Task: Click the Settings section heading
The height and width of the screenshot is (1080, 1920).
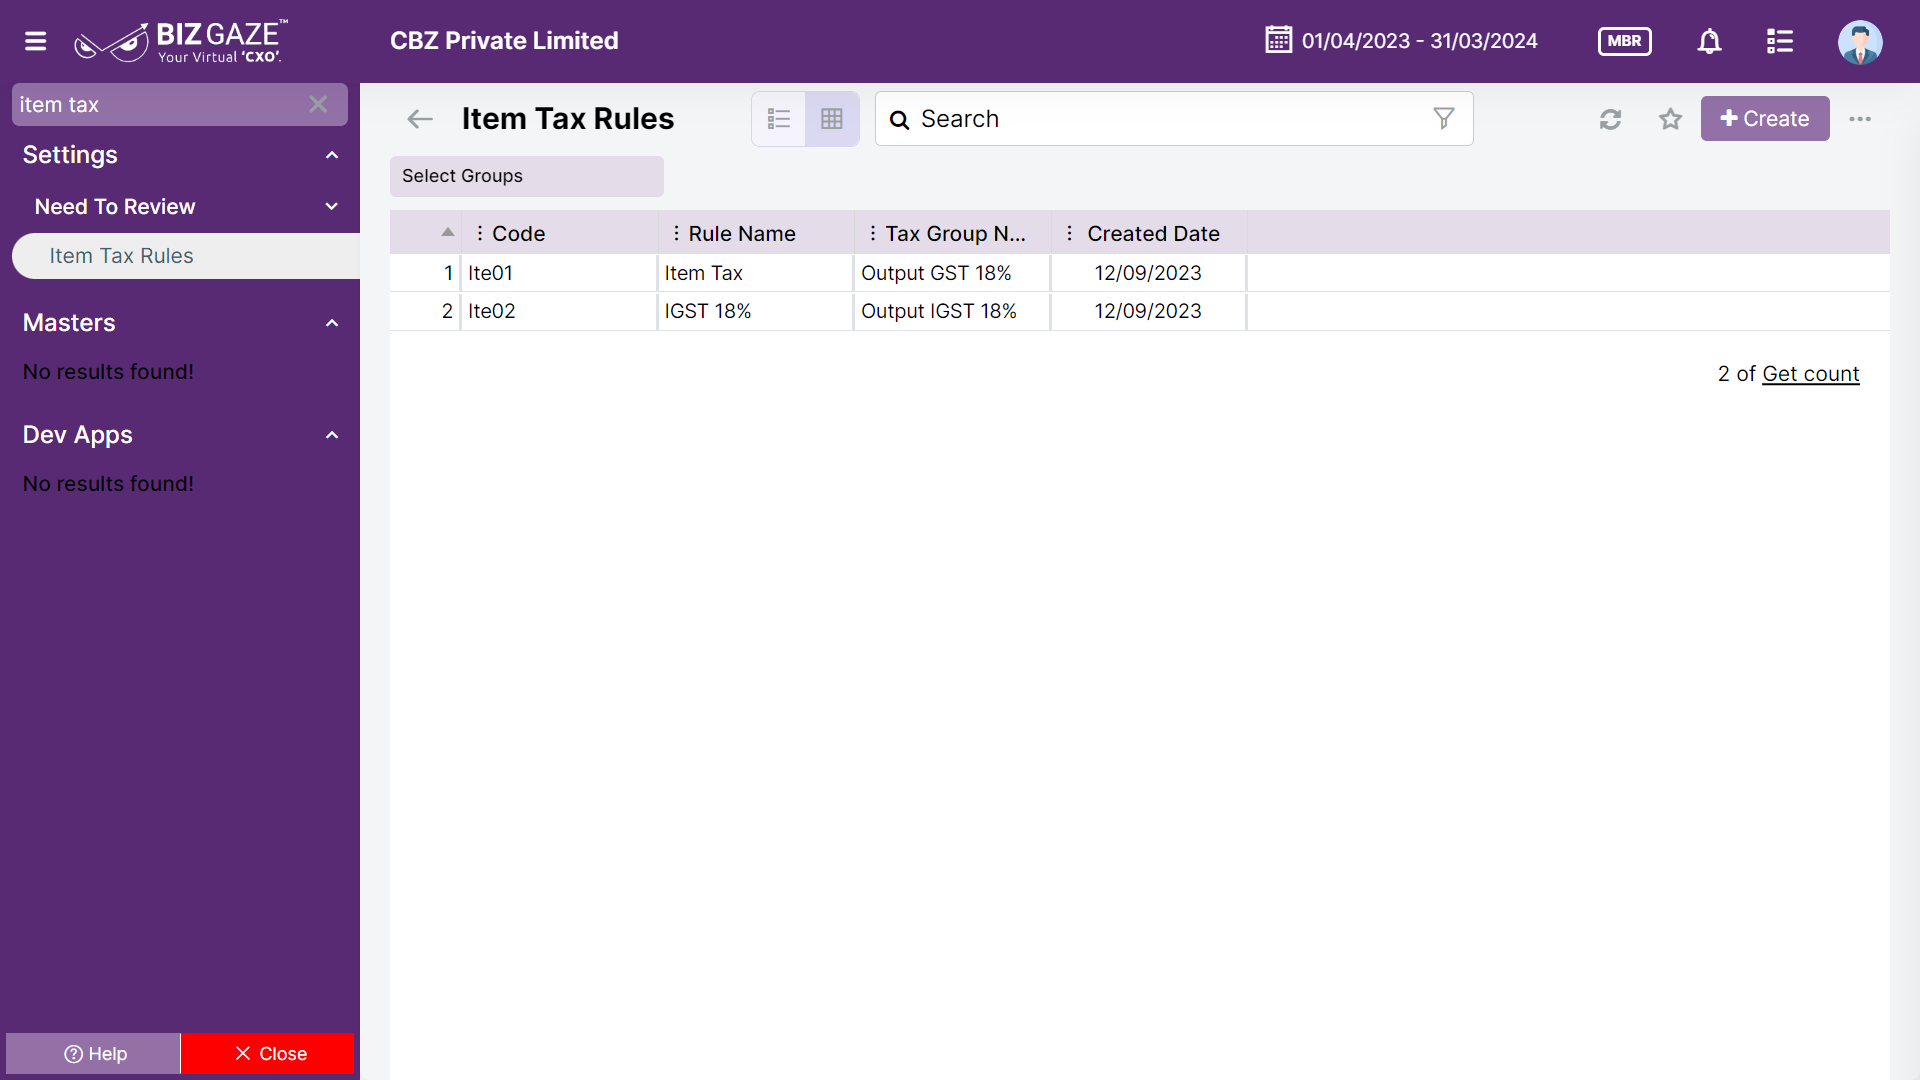Action: coord(70,155)
